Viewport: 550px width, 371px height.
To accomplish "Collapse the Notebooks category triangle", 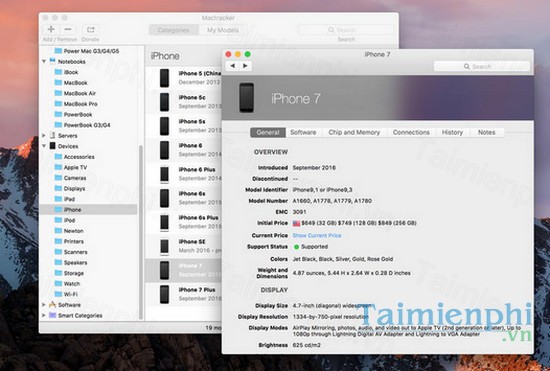I will click(x=44, y=61).
